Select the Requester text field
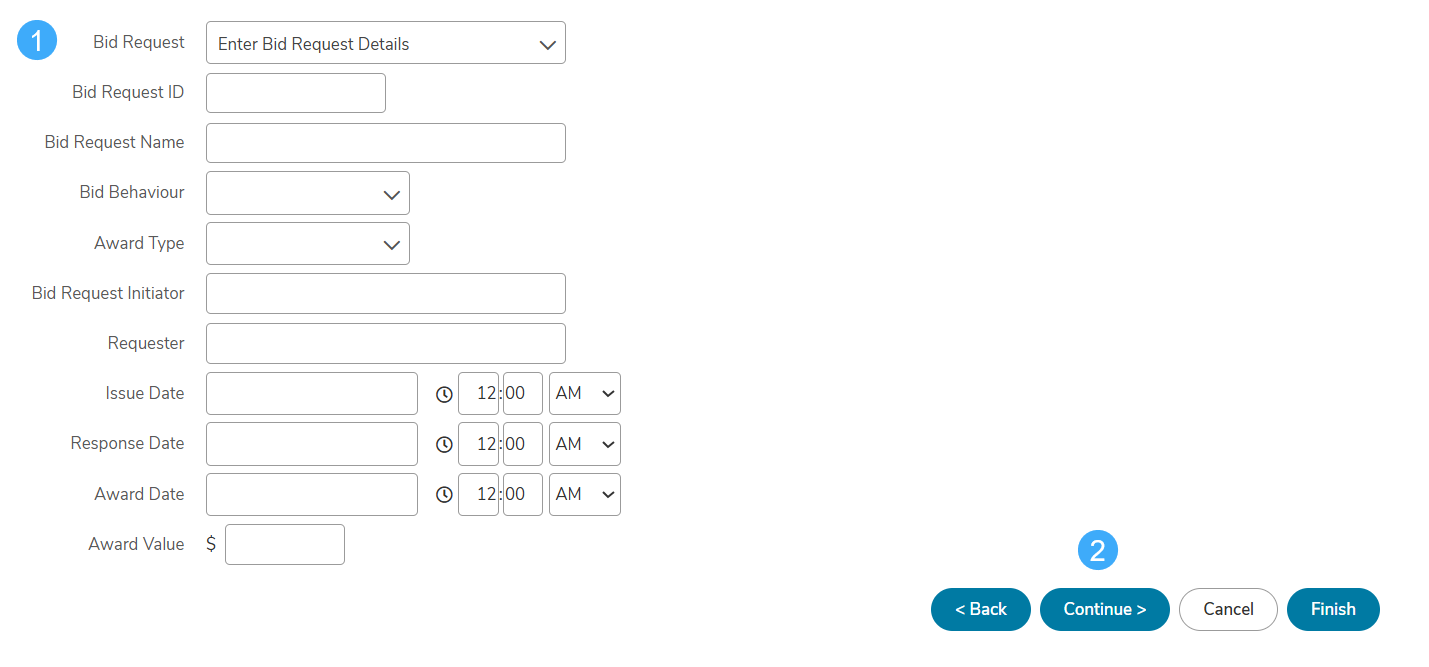1429x667 pixels. pos(386,343)
